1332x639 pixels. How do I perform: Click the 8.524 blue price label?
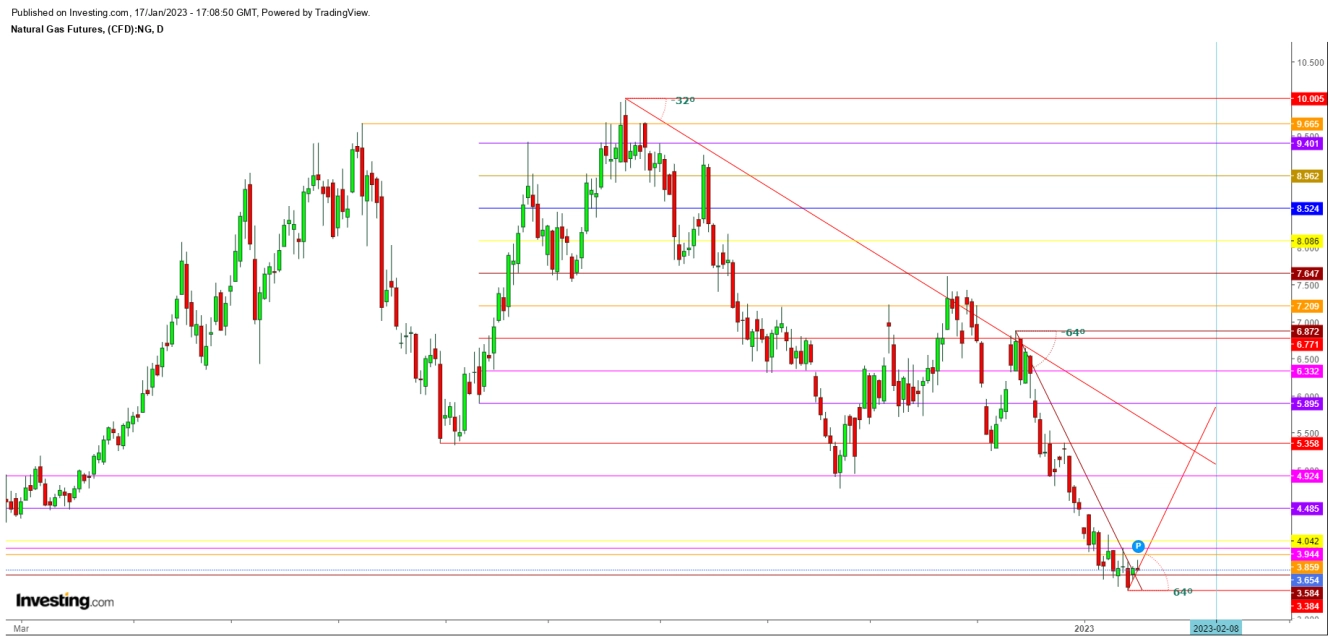pyautogui.click(x=1309, y=209)
